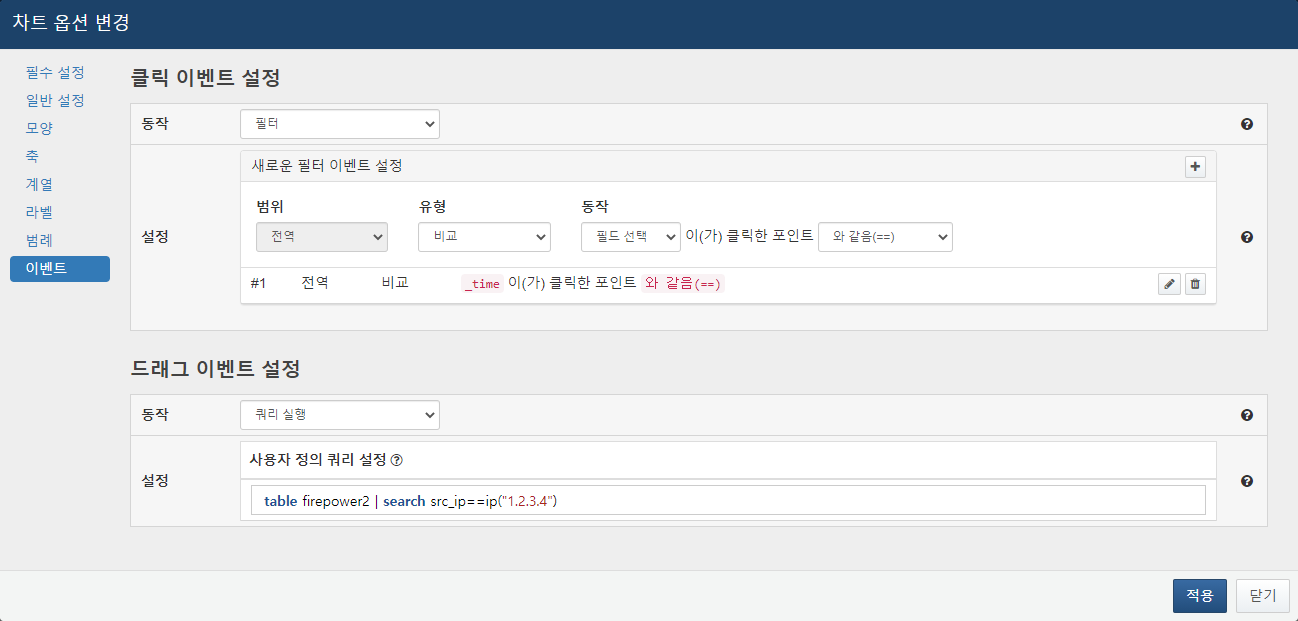Viewport: 1298px width, 621px height.
Task: Click the 클릭 이벤트 설정 heading
Action: click(x=205, y=78)
